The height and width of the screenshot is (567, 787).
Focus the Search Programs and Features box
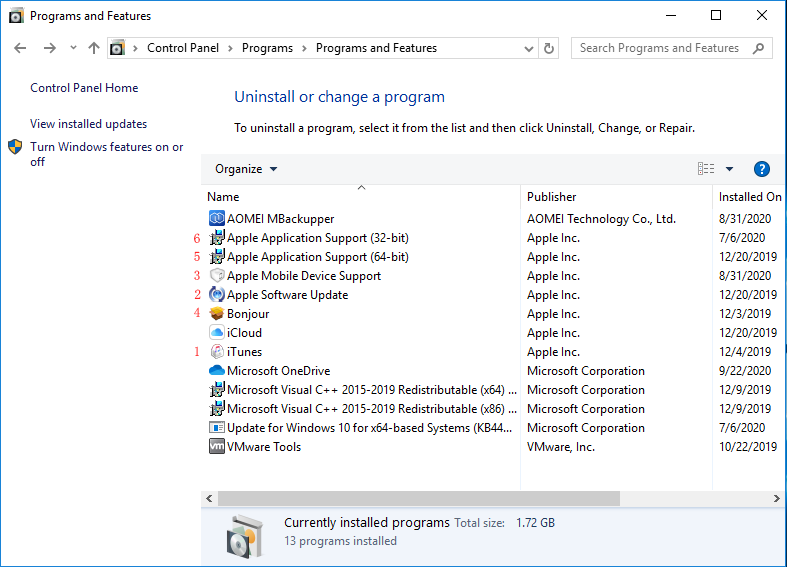[x=660, y=48]
